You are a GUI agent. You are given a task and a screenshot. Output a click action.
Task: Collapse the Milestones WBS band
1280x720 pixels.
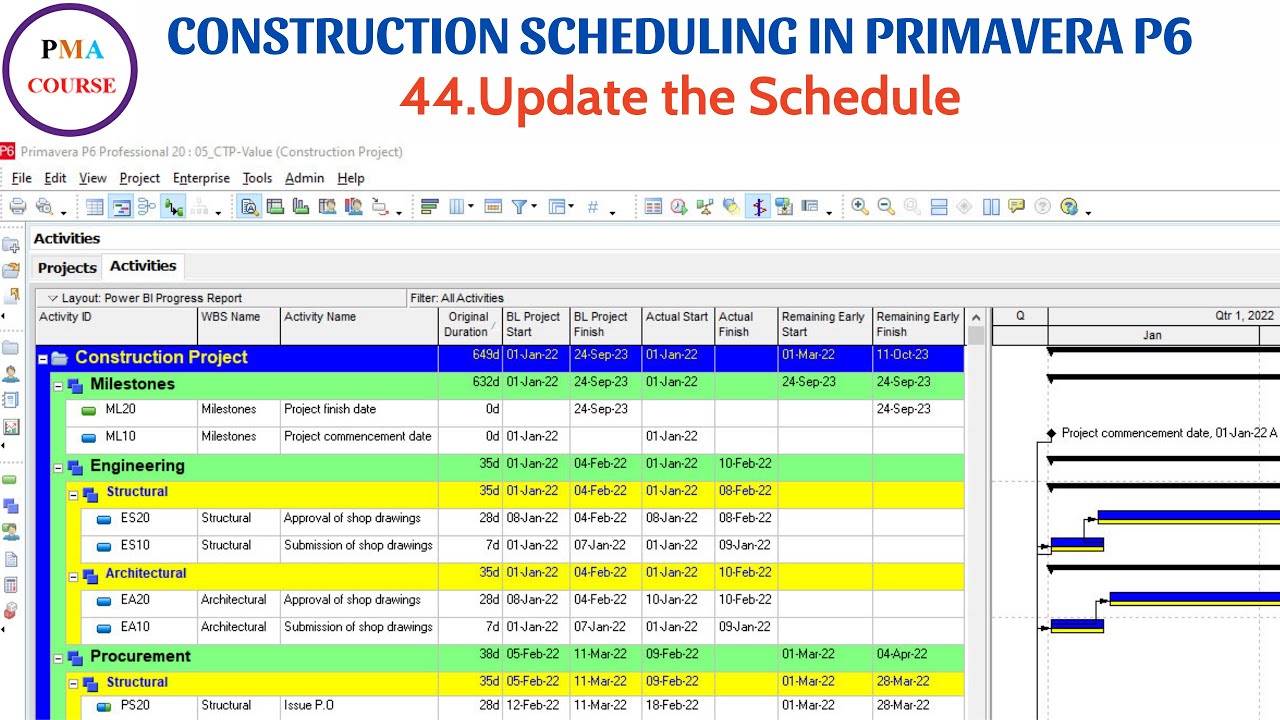(x=58, y=385)
